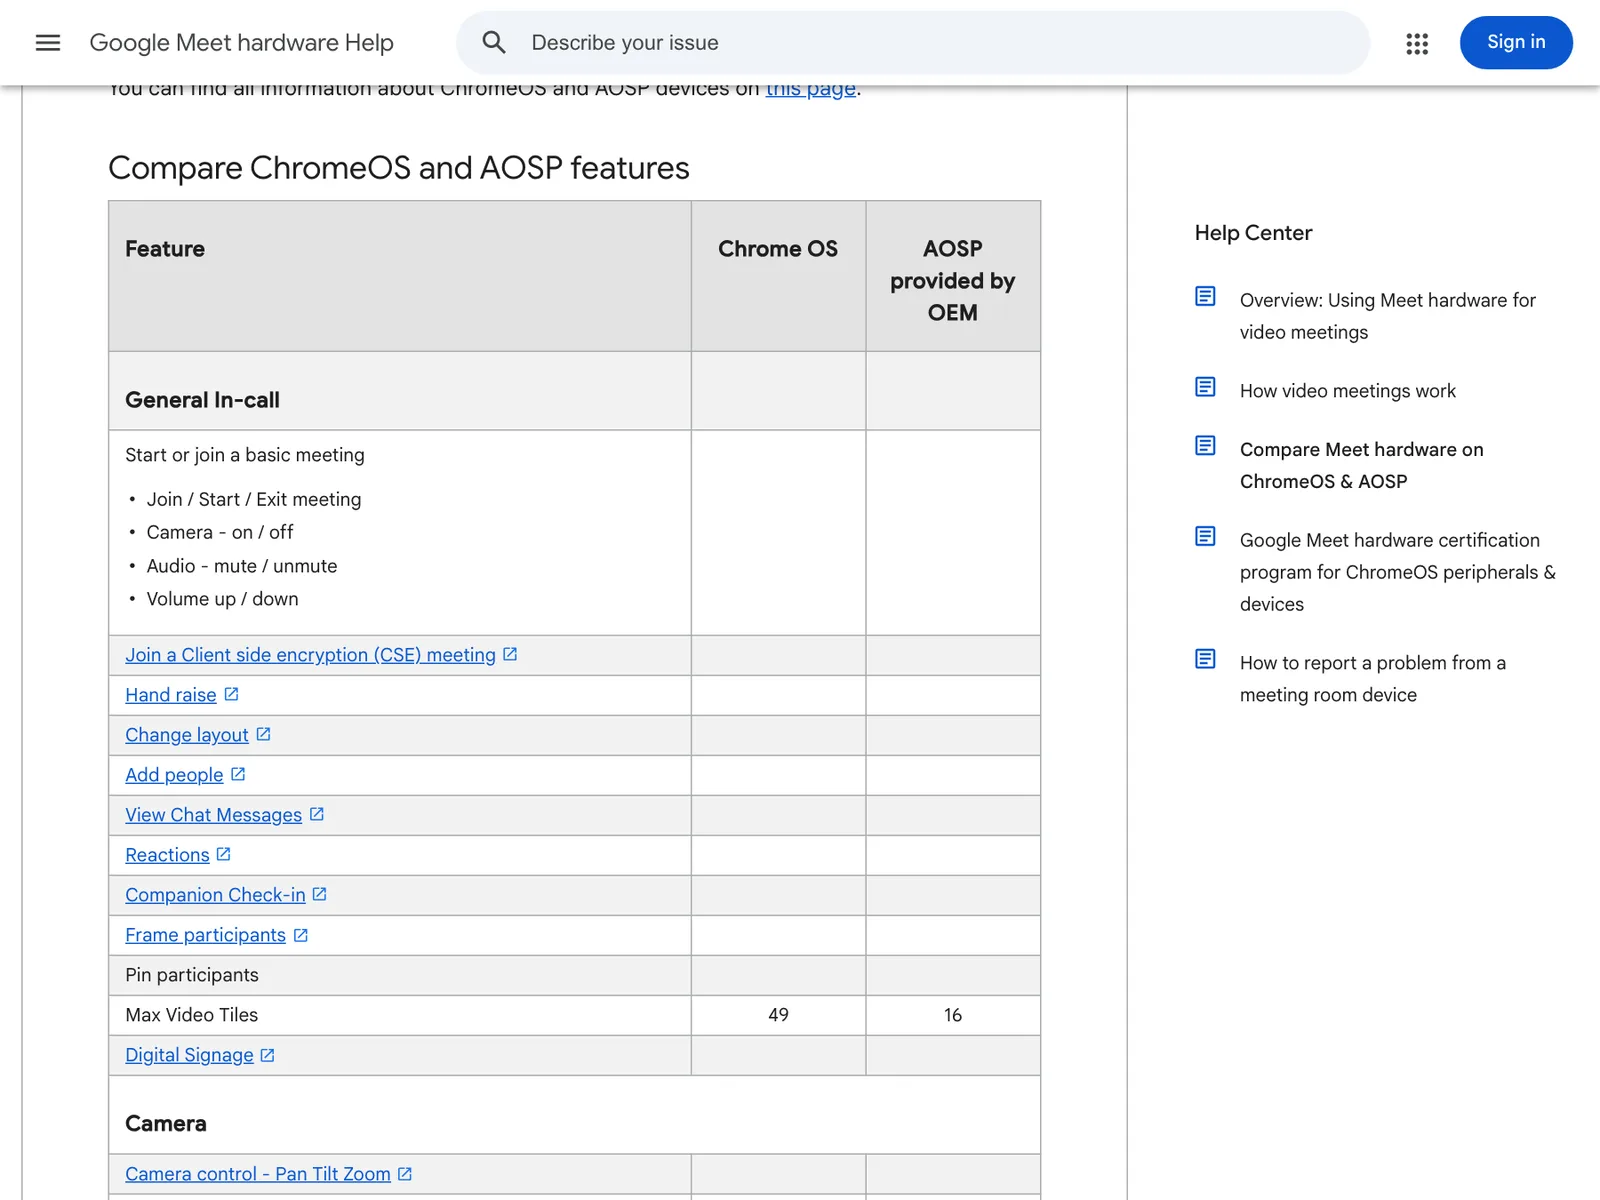This screenshot has height=1200, width=1600.
Task: Click external-link icon beside Digital Signage
Action: point(267,1055)
